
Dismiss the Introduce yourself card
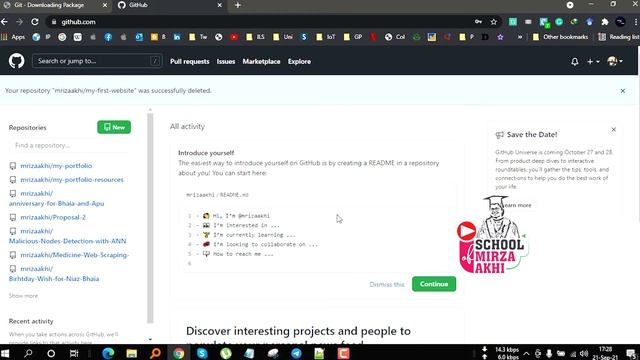[x=387, y=284]
